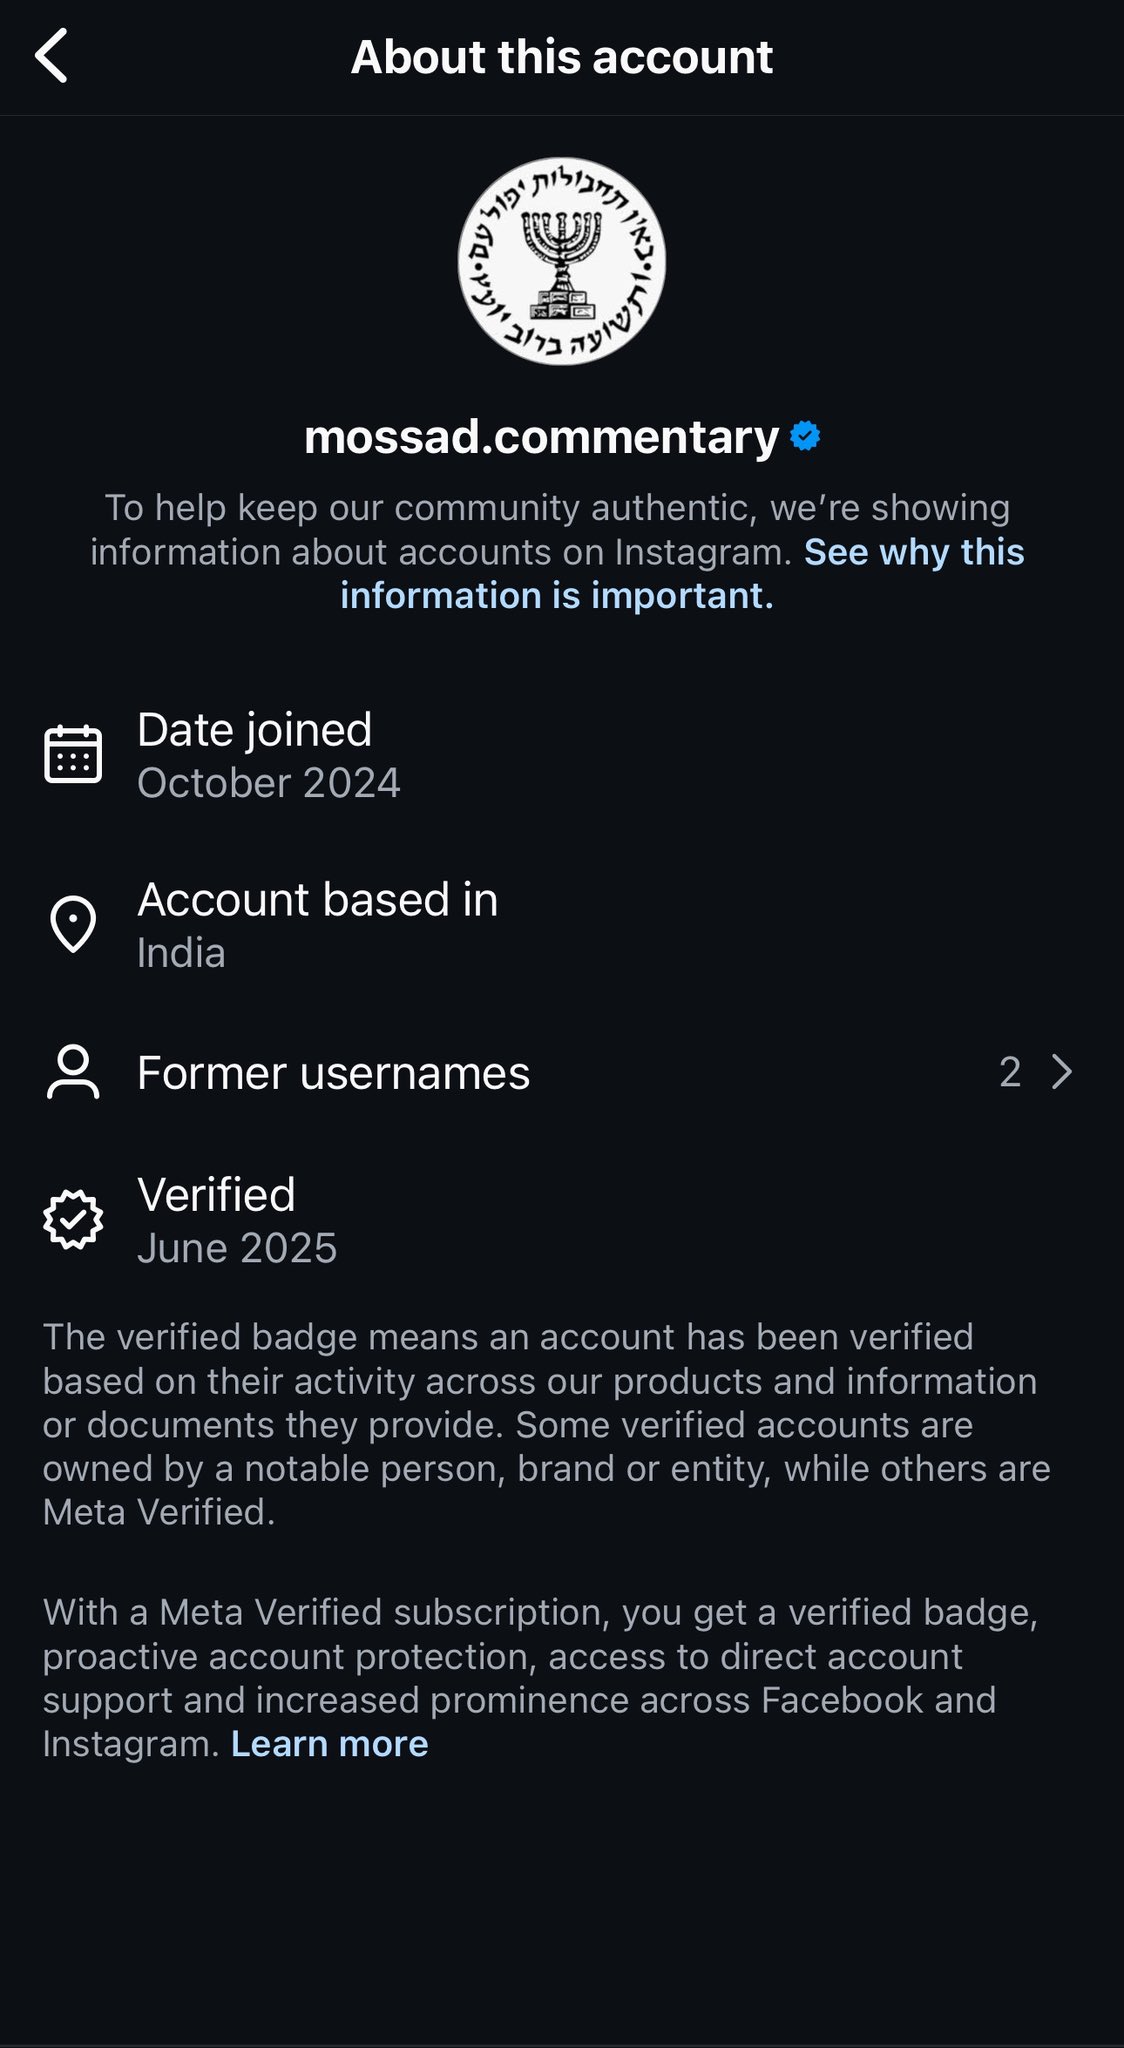Image resolution: width=1124 pixels, height=2048 pixels.
Task: Open the Former usernames row
Action: [x=333, y=1073]
